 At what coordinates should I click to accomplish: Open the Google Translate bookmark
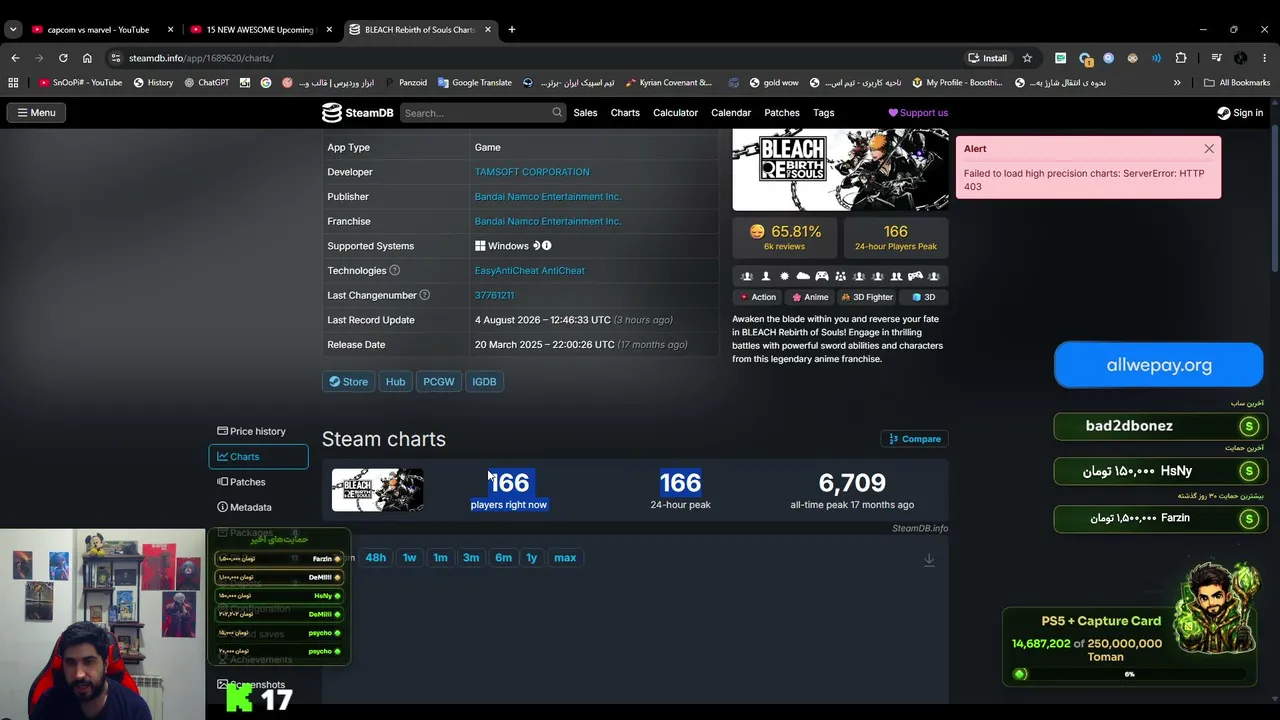[x=474, y=83]
